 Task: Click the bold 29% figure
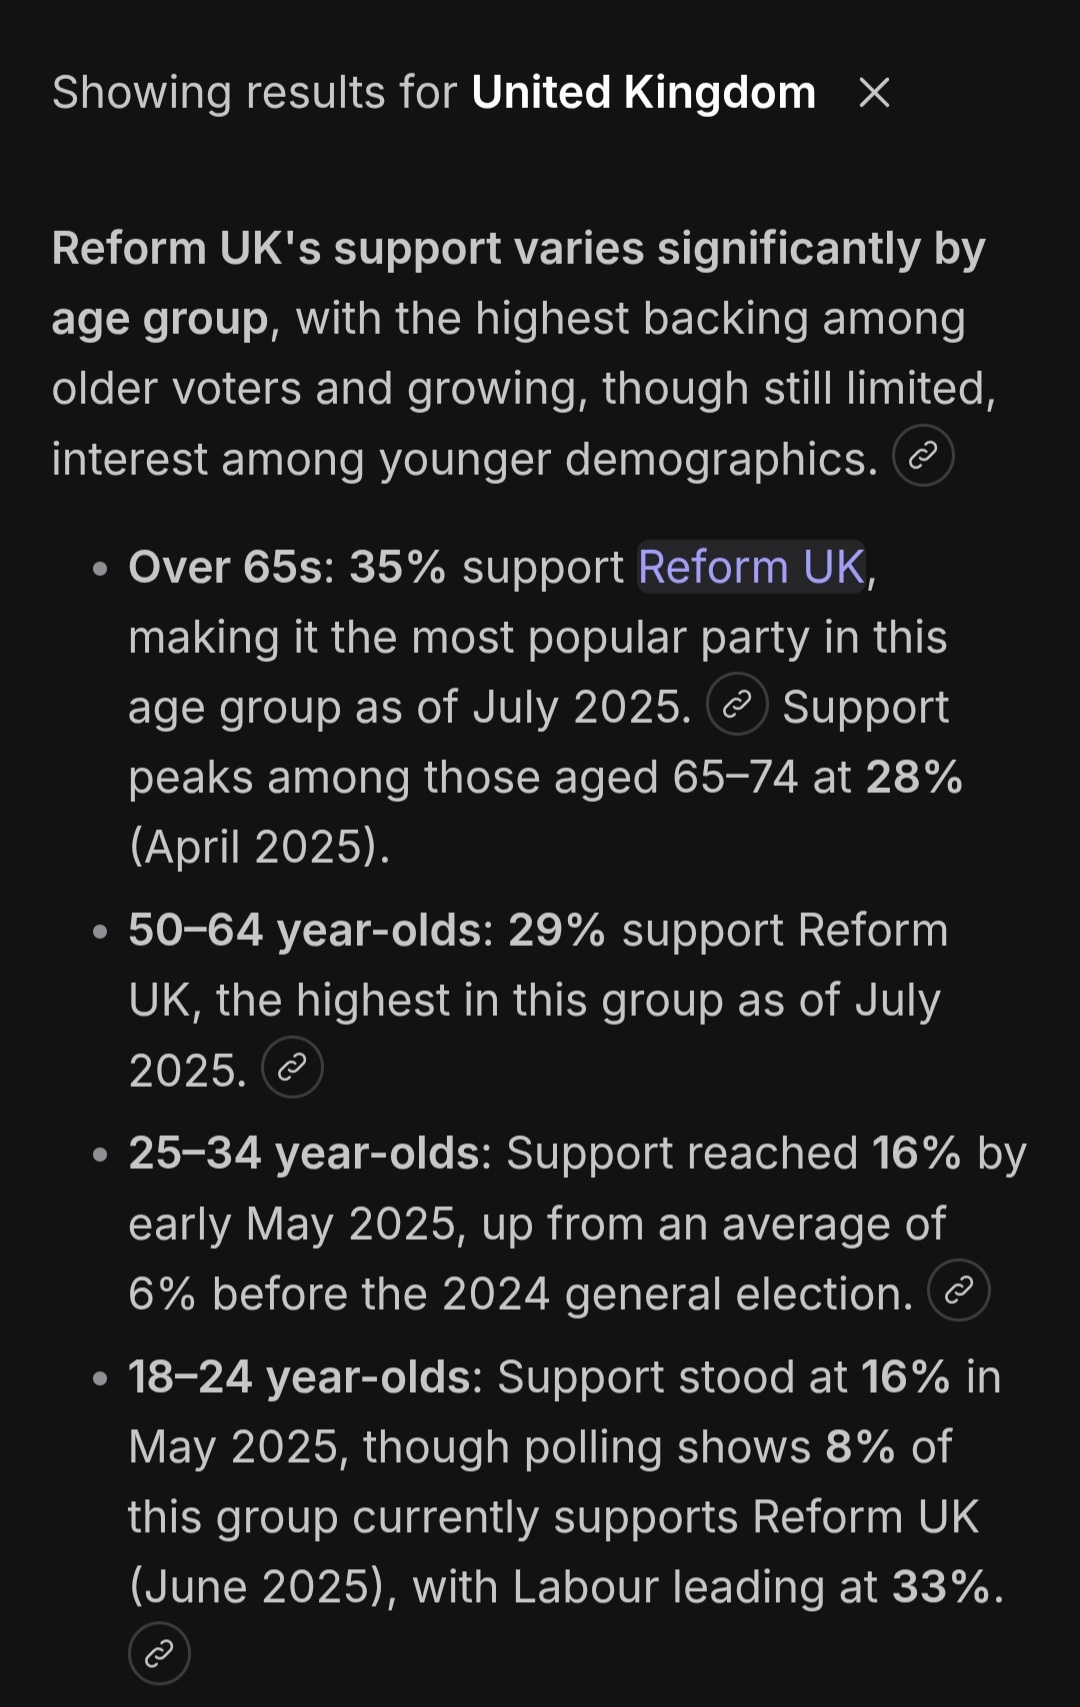point(556,930)
